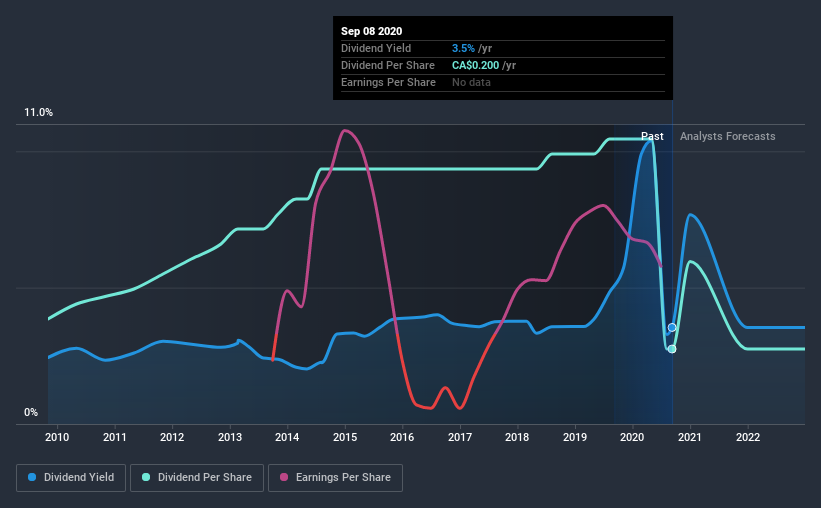This screenshot has height=508, width=821.
Task: Click the 11.0% y-axis label
Action: click(x=38, y=113)
